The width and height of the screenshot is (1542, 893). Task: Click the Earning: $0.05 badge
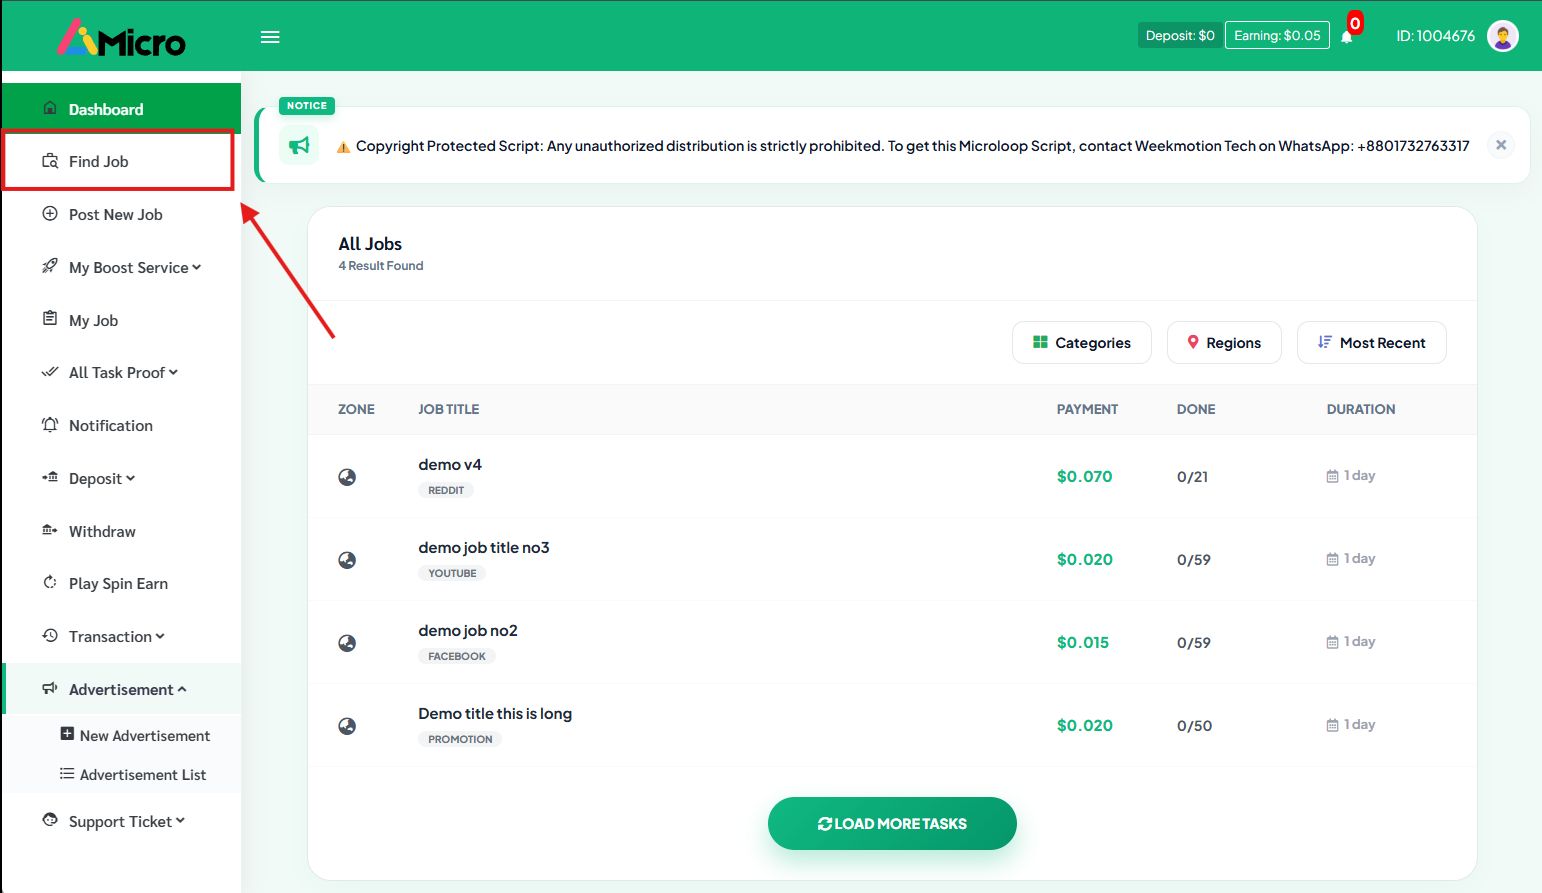[x=1277, y=35]
